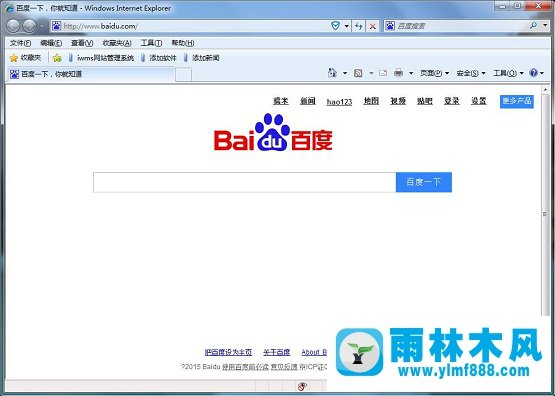Open the 查看(V) menu
Image resolution: width=555 pixels, height=396 pixels.
coord(82,43)
